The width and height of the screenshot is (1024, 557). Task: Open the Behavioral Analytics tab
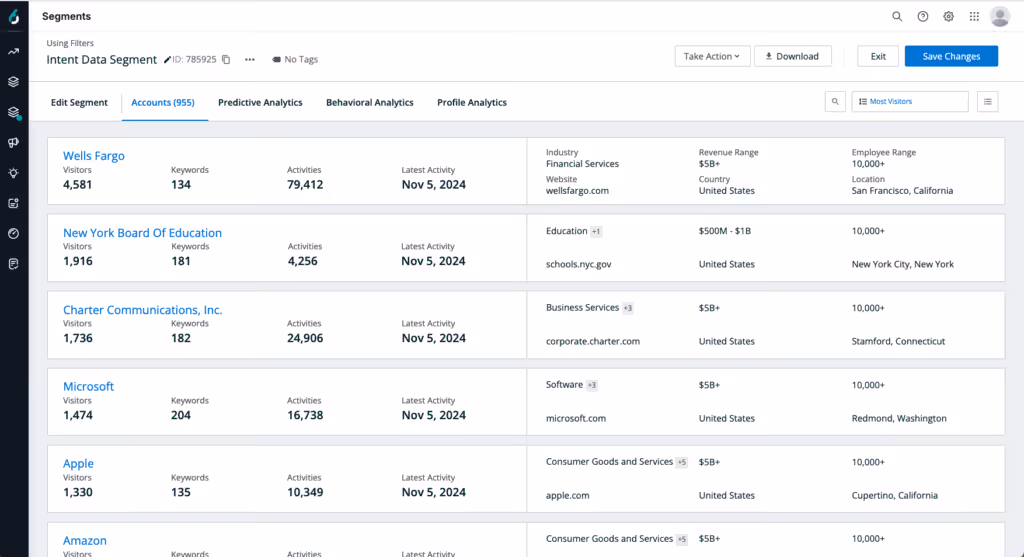pyautogui.click(x=370, y=103)
